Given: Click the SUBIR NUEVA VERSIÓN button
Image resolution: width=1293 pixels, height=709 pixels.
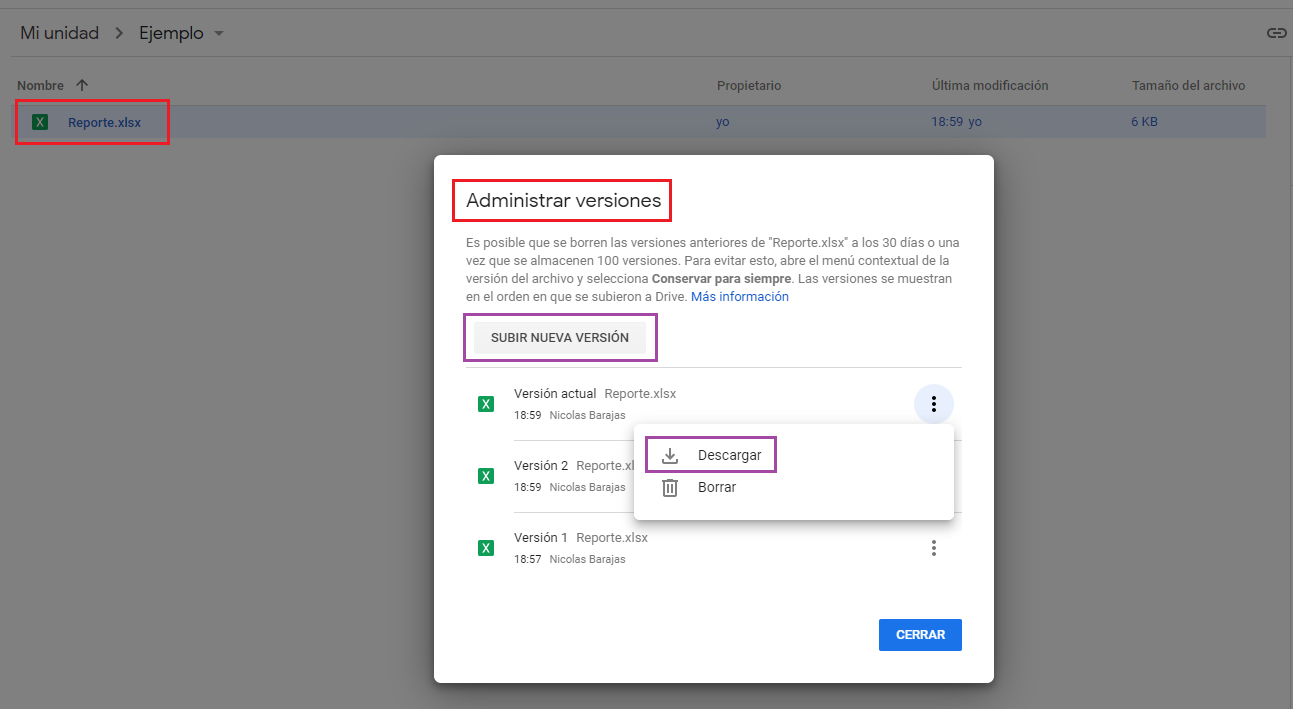Looking at the screenshot, I should (x=560, y=338).
